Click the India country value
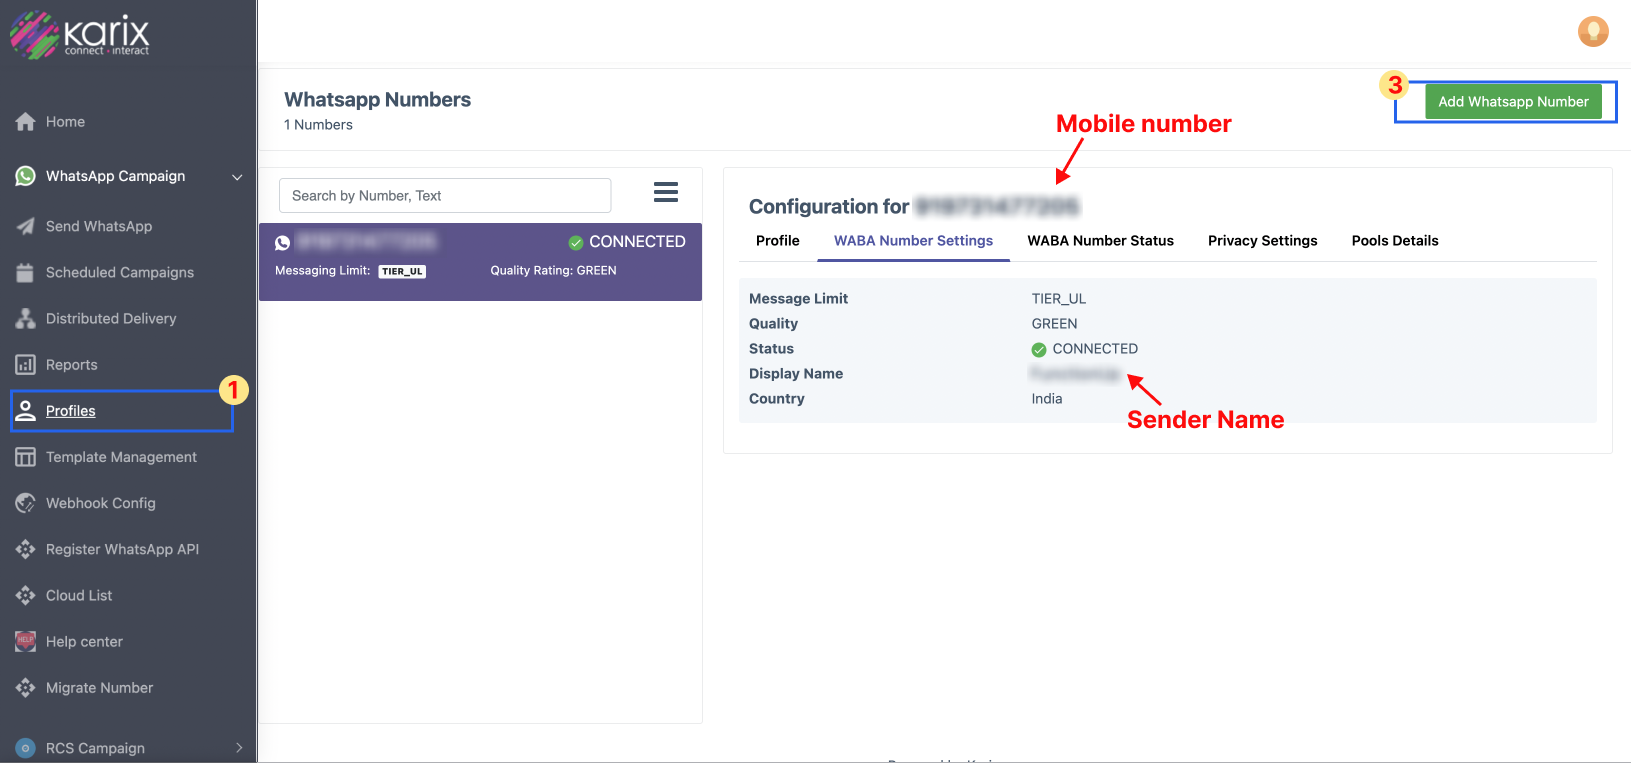Viewport: 1632px width, 763px height. [1047, 399]
